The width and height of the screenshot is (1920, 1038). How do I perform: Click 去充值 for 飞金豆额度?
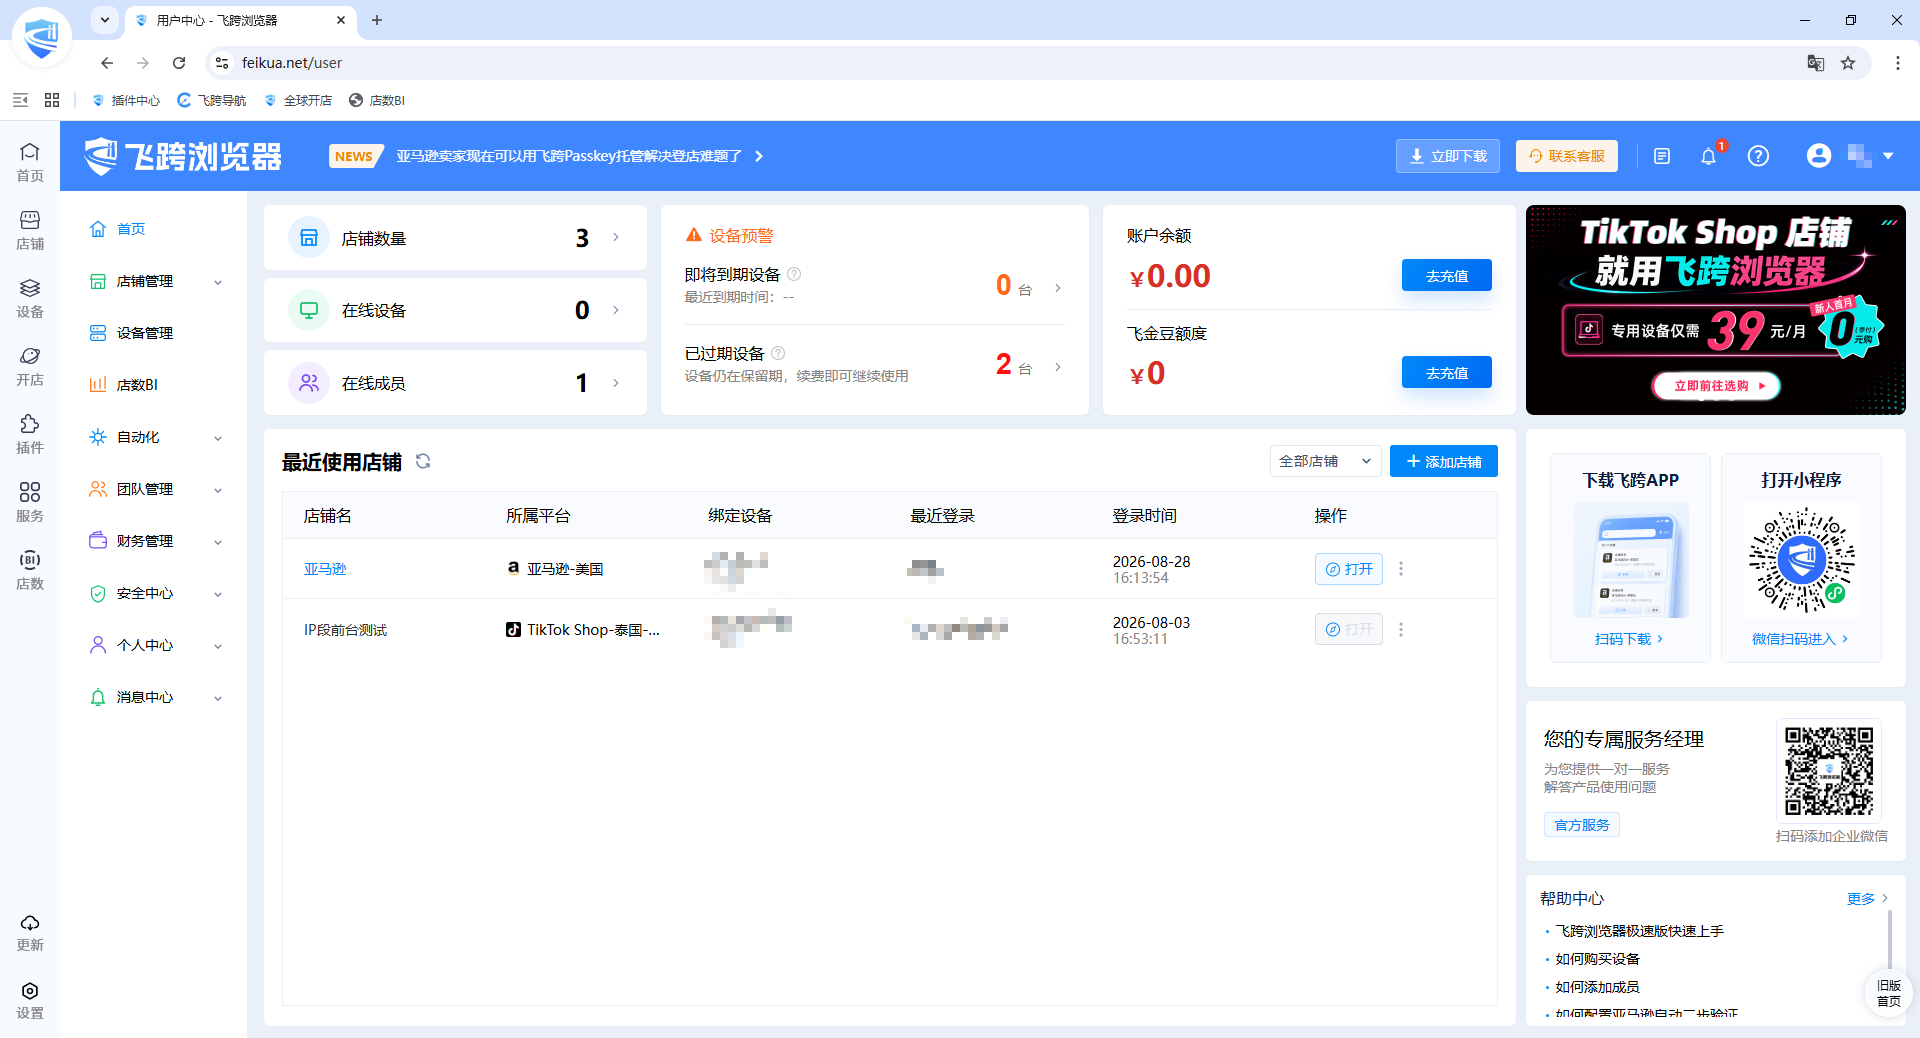[x=1447, y=372]
